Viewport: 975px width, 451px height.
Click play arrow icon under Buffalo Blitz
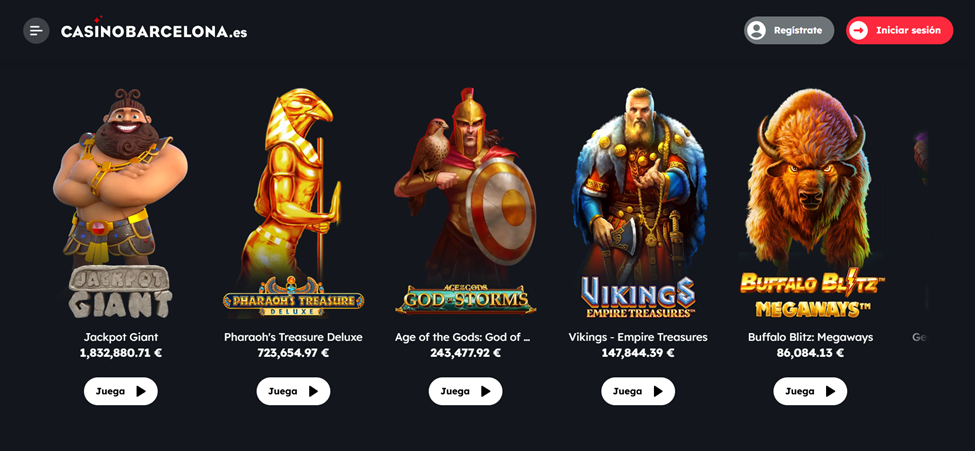(x=830, y=391)
